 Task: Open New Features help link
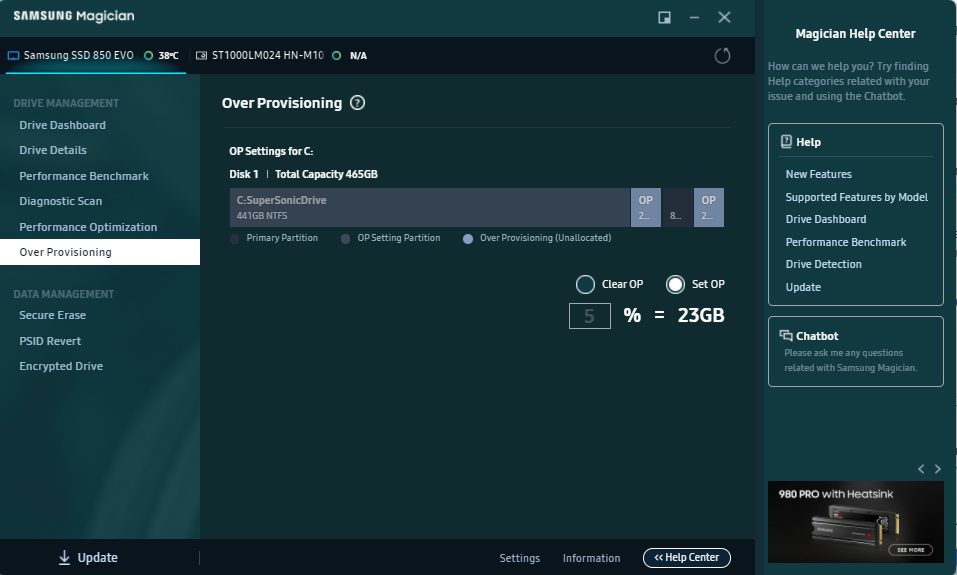(x=818, y=174)
